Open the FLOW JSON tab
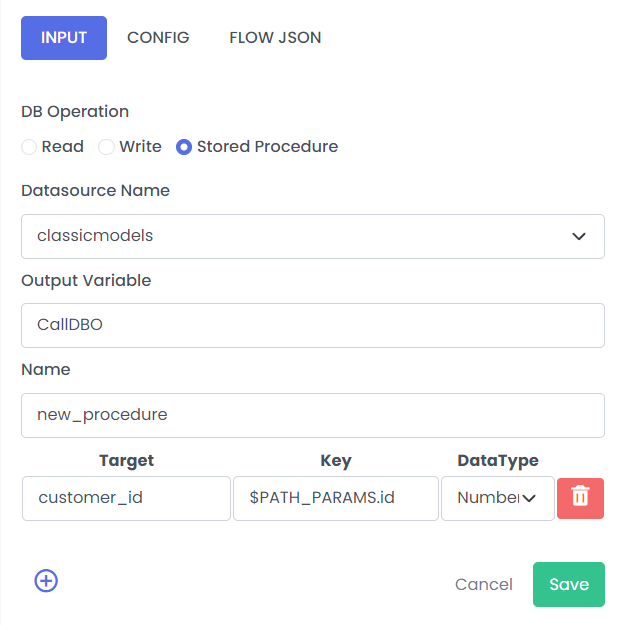This screenshot has width=622, height=625. coord(275,38)
